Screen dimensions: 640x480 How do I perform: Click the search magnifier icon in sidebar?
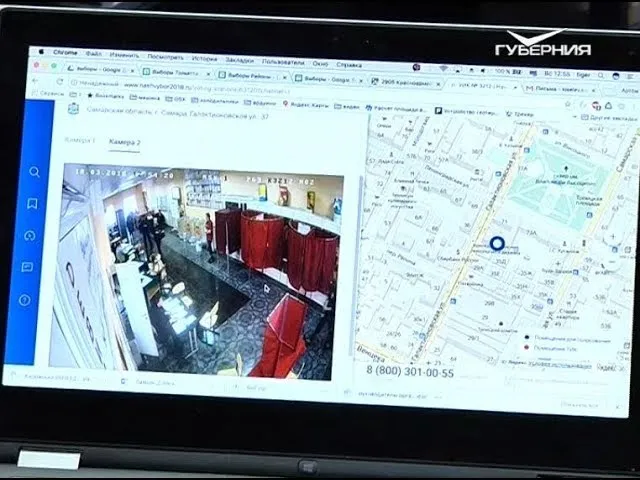click(x=35, y=172)
